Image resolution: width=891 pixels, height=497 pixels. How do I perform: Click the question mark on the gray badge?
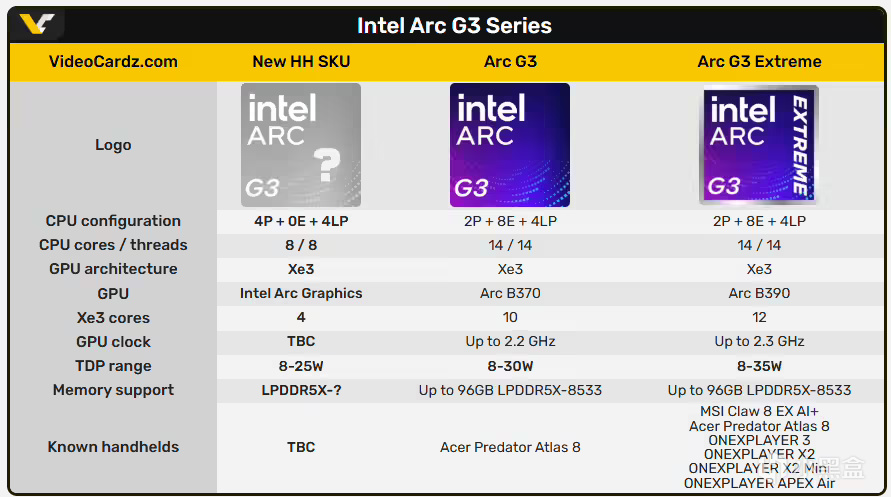[327, 165]
